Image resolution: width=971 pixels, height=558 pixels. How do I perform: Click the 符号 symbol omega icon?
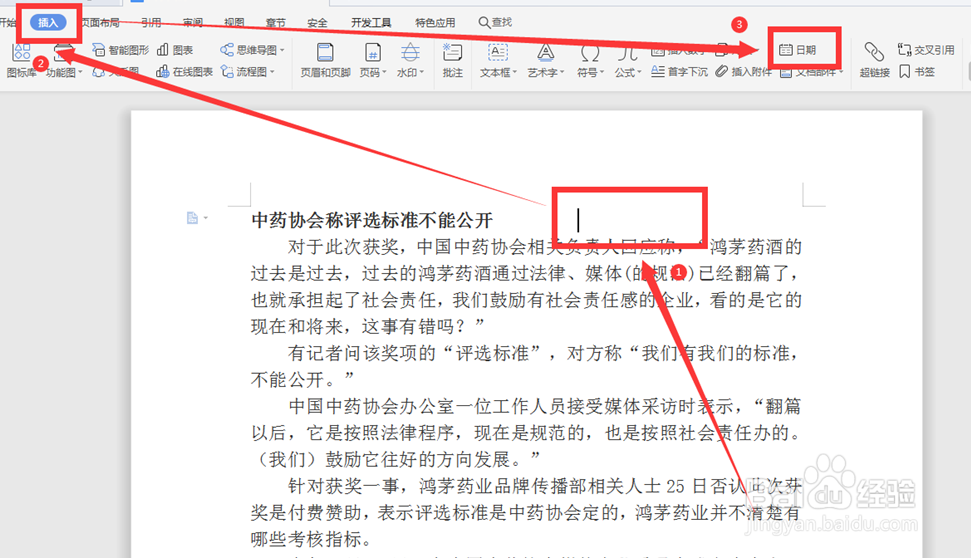coord(590,53)
